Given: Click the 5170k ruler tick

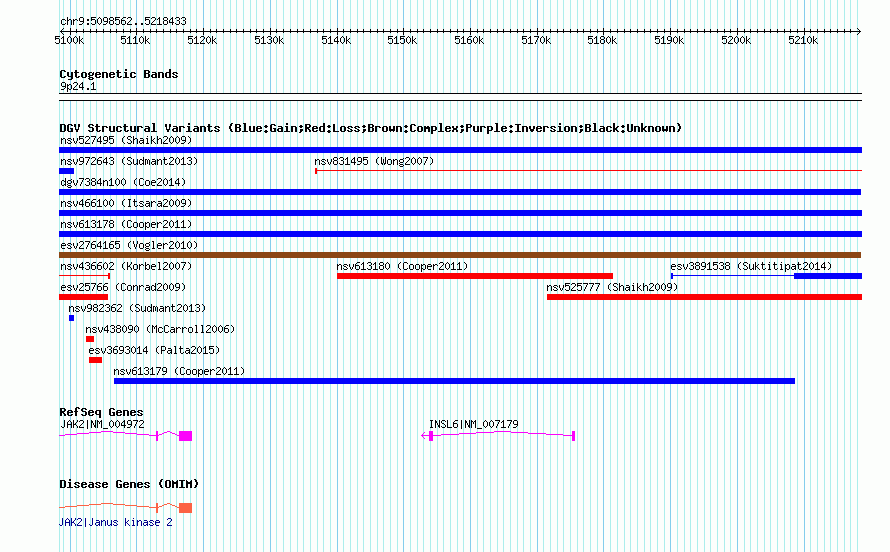Looking at the screenshot, I should pos(536,40).
